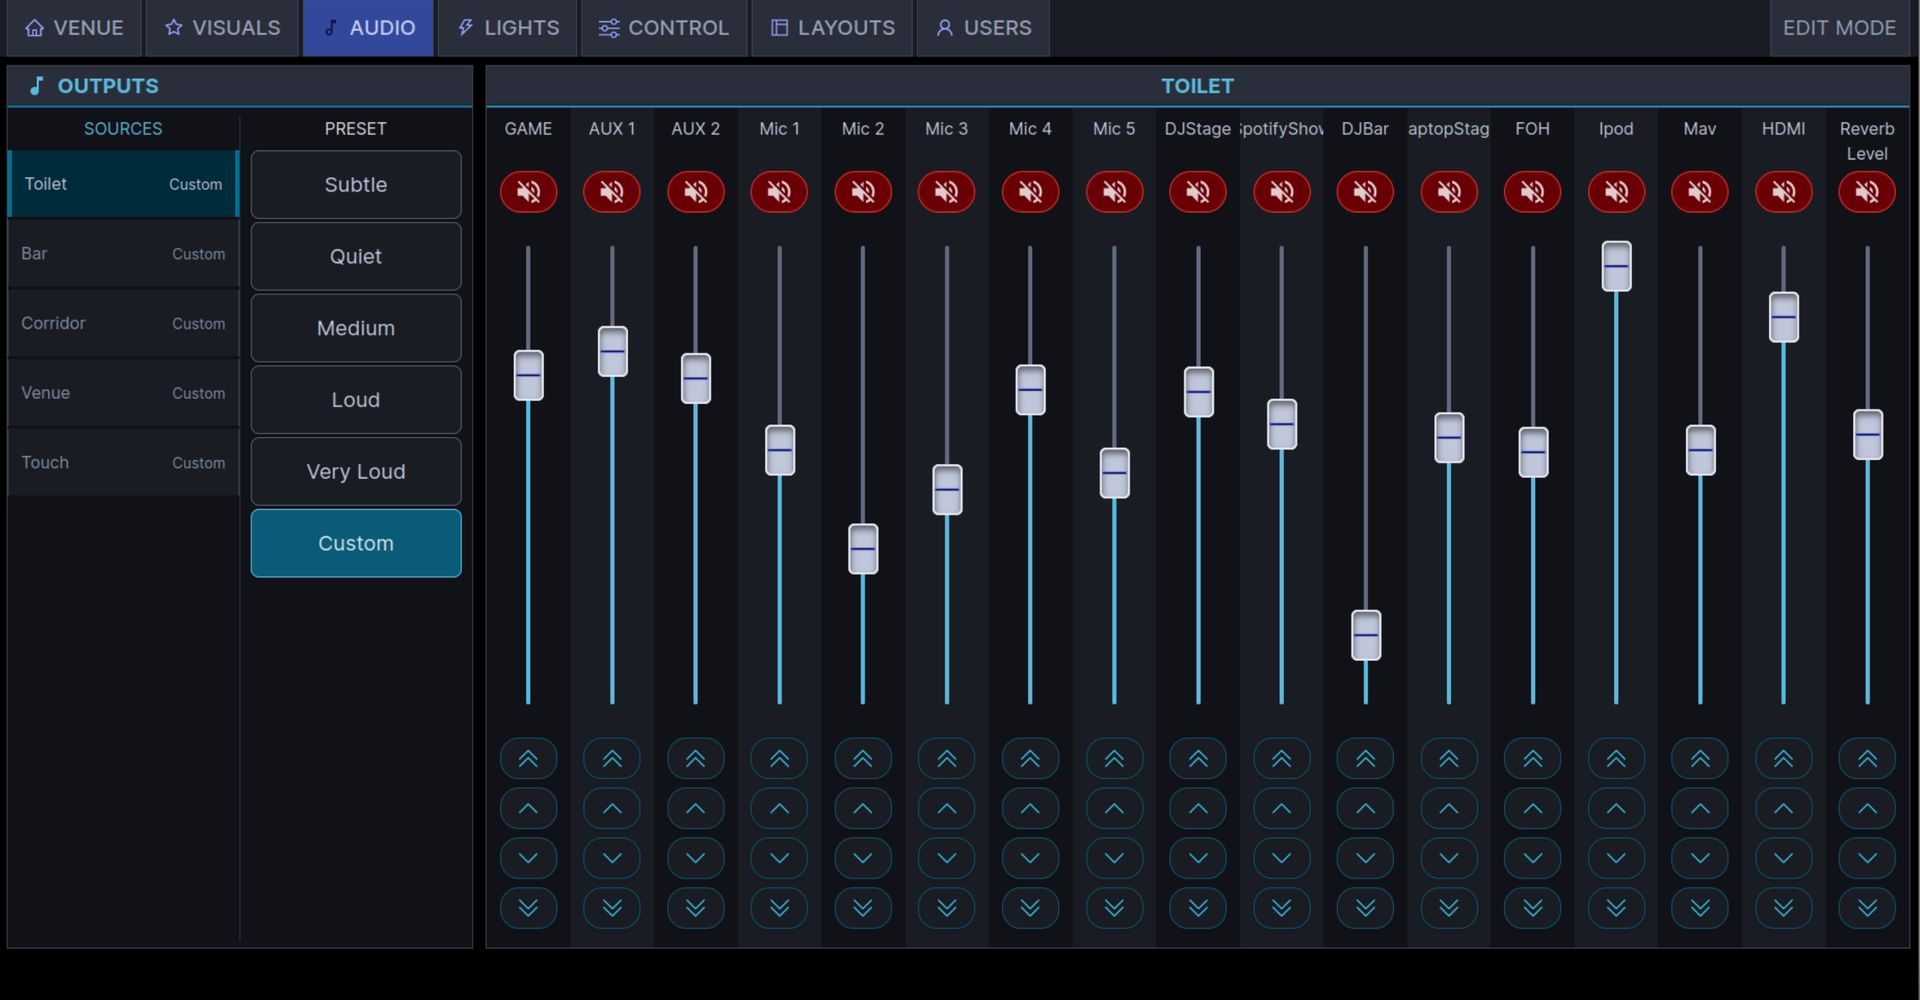The width and height of the screenshot is (1920, 1000).
Task: Boost FOH level with double up arrow
Action: coord(1532,759)
